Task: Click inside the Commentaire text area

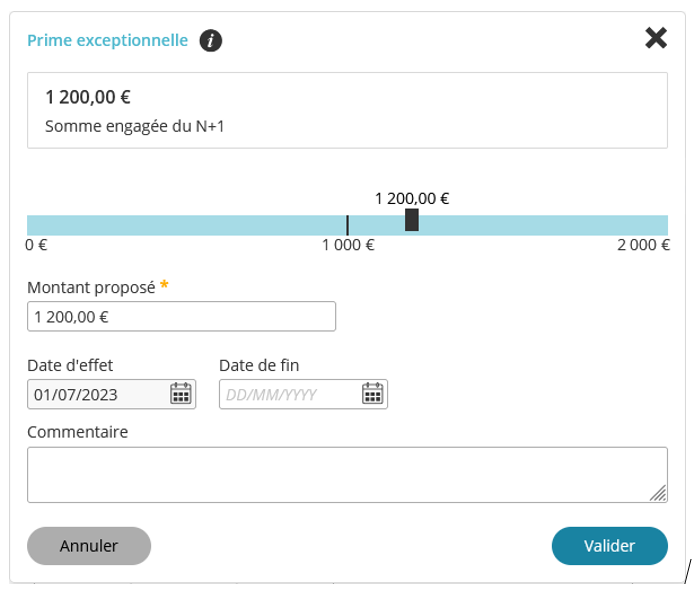Action: click(340, 474)
